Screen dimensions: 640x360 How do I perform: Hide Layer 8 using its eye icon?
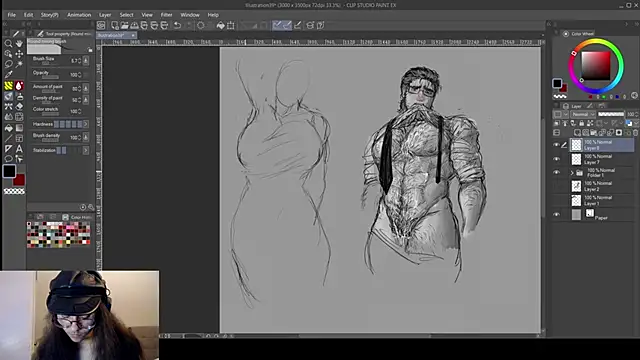point(556,145)
